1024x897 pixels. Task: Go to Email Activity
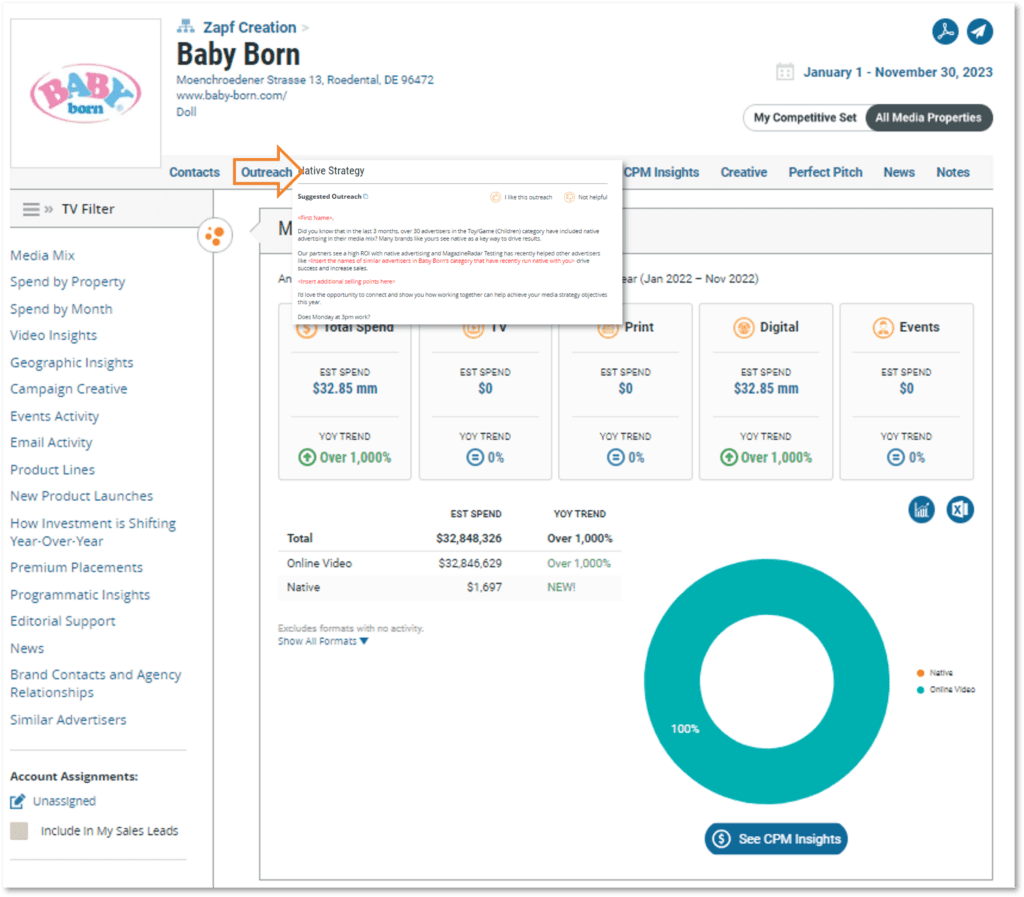pos(51,443)
